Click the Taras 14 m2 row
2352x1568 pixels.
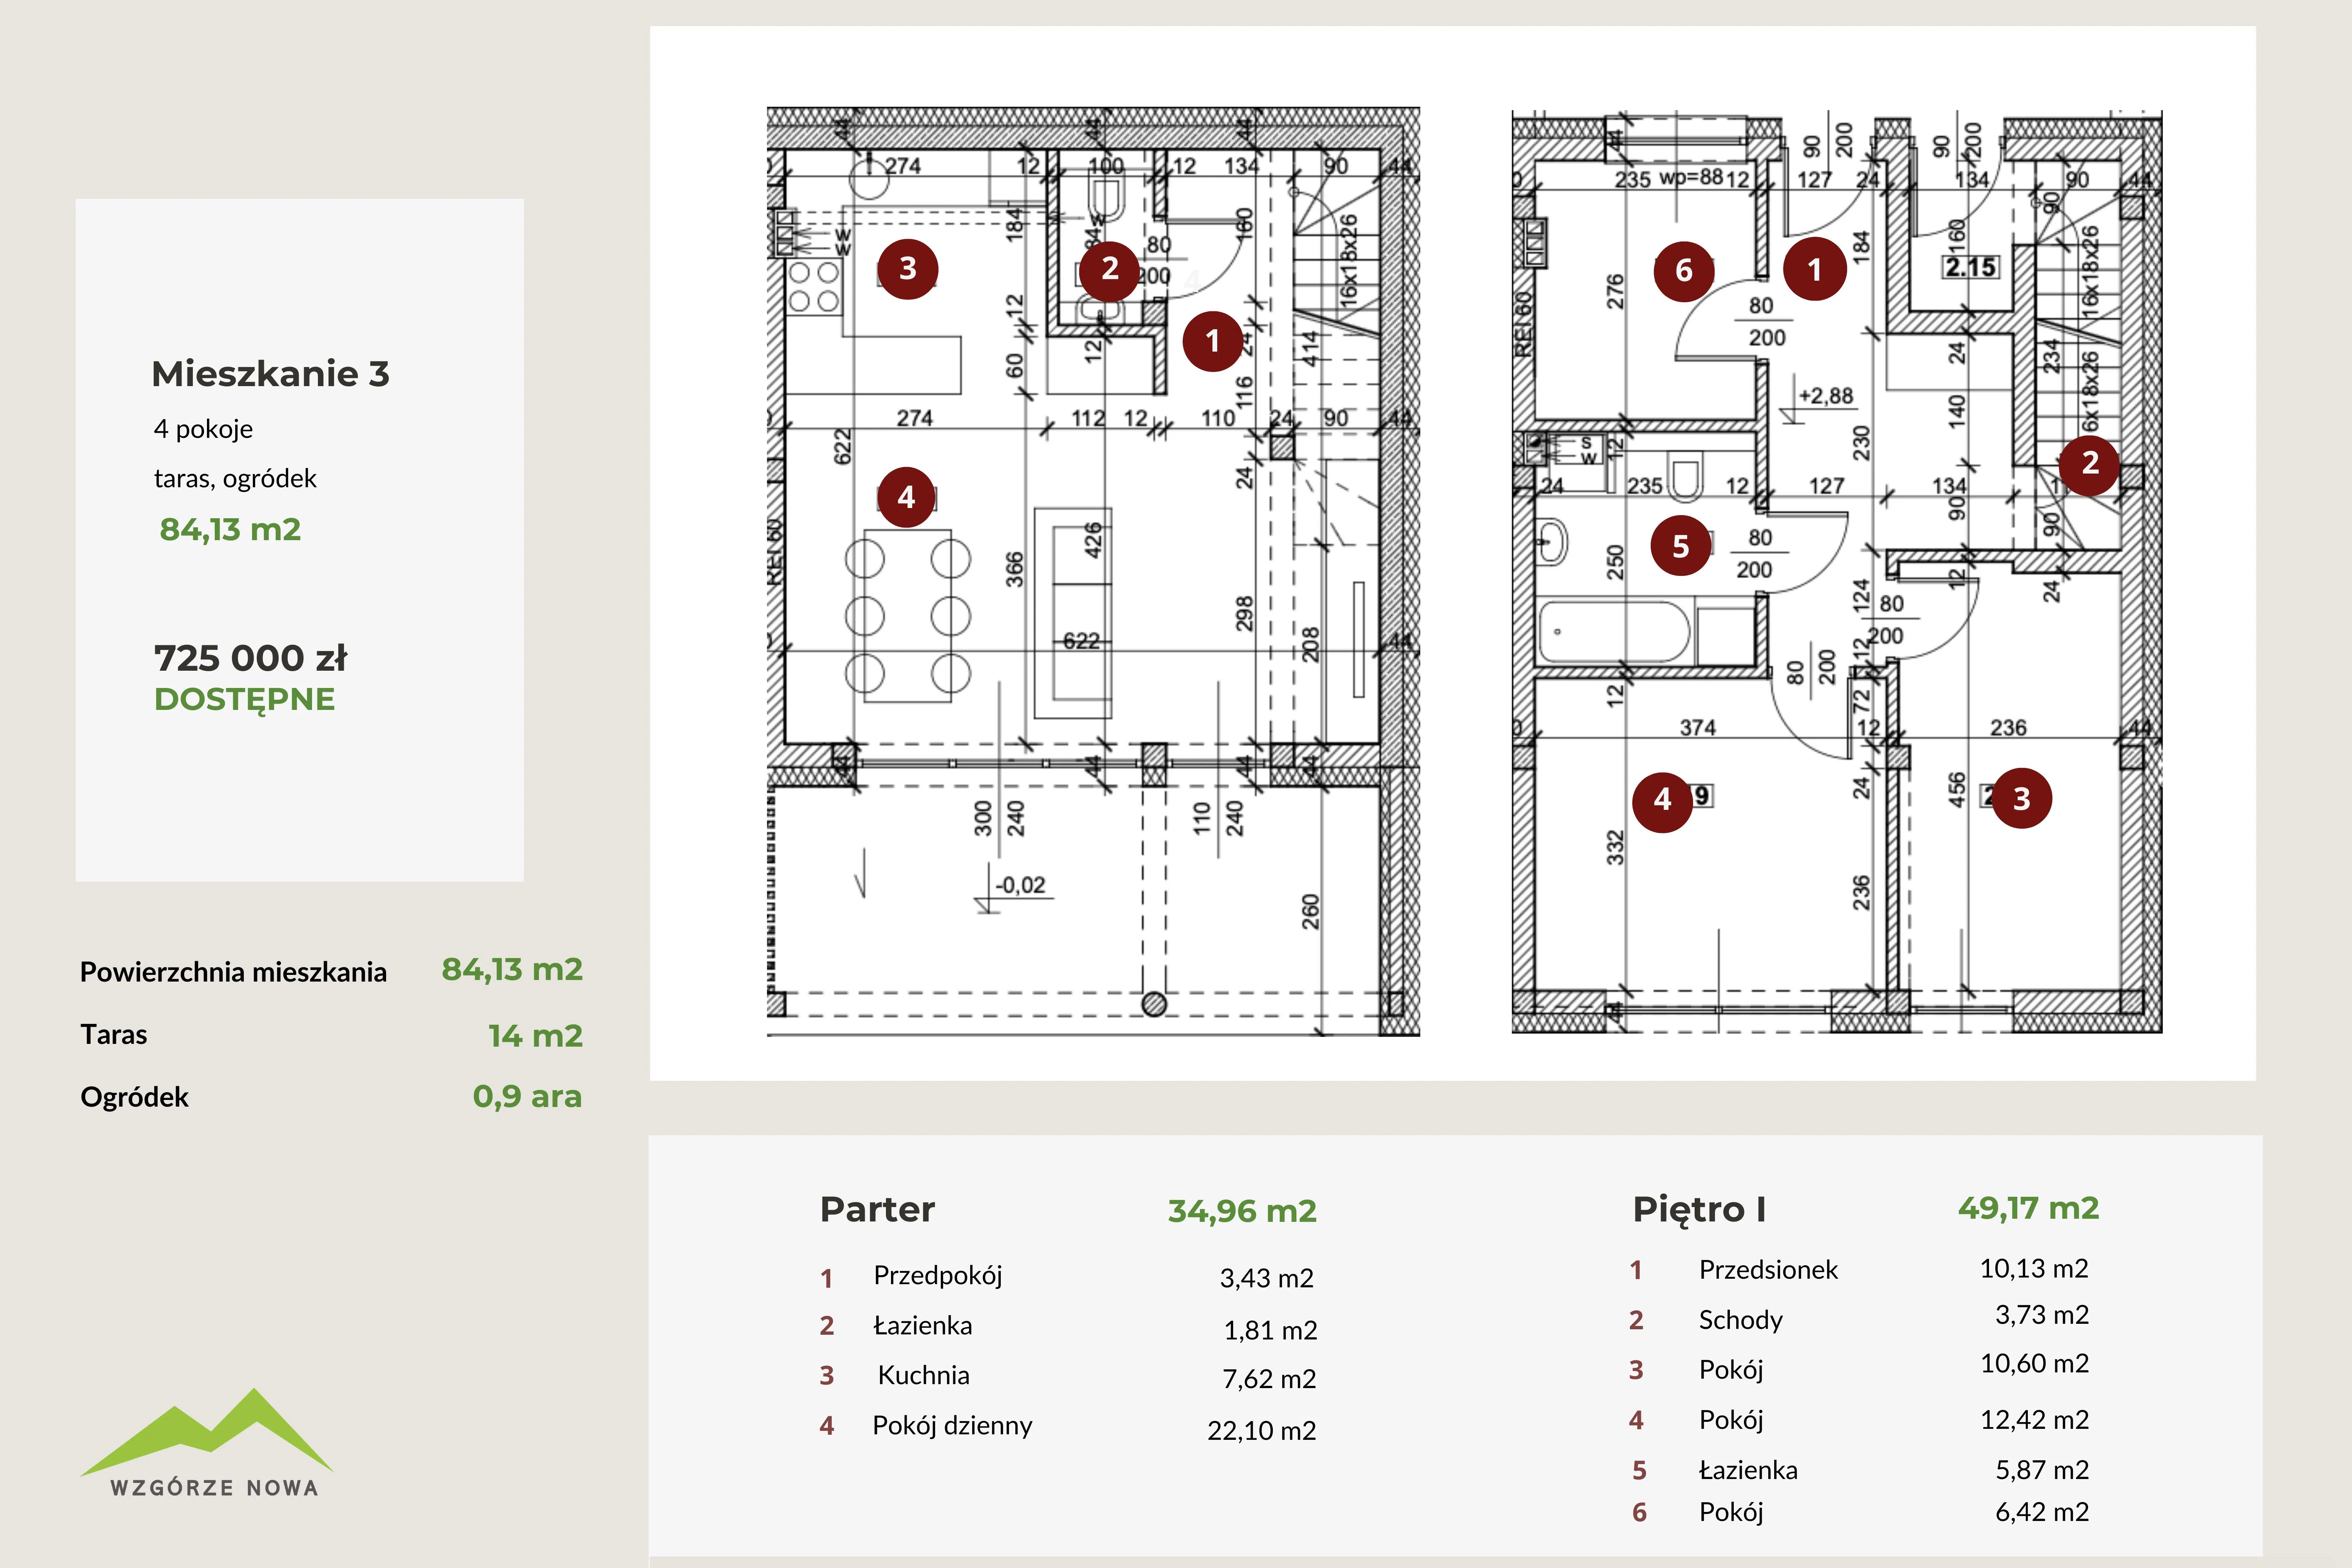(330, 1035)
